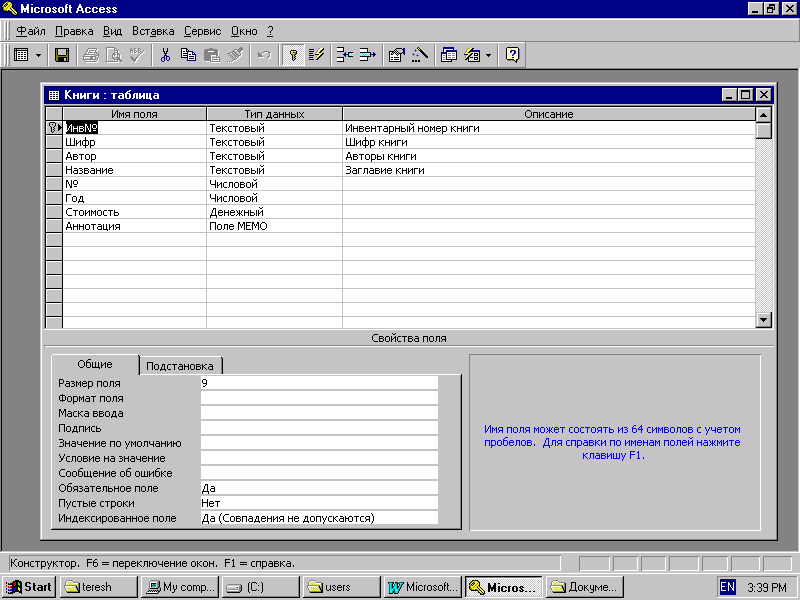
Task: Click the Print icon
Action: [91, 55]
